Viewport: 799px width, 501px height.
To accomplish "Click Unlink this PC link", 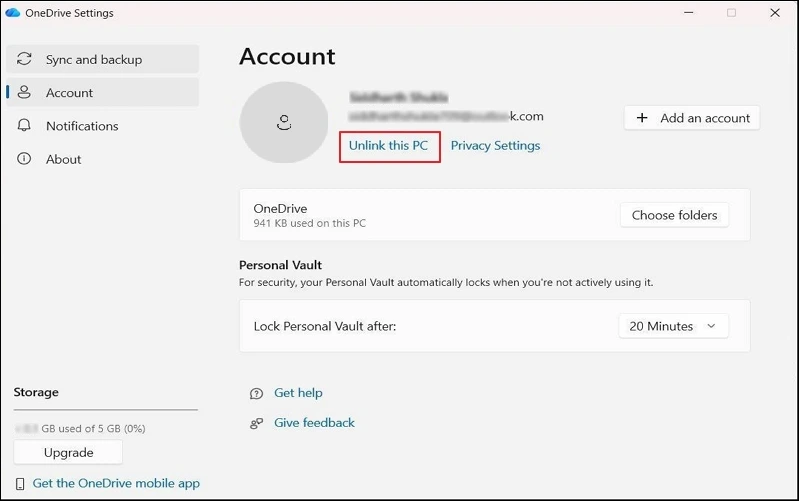I will [x=388, y=146].
